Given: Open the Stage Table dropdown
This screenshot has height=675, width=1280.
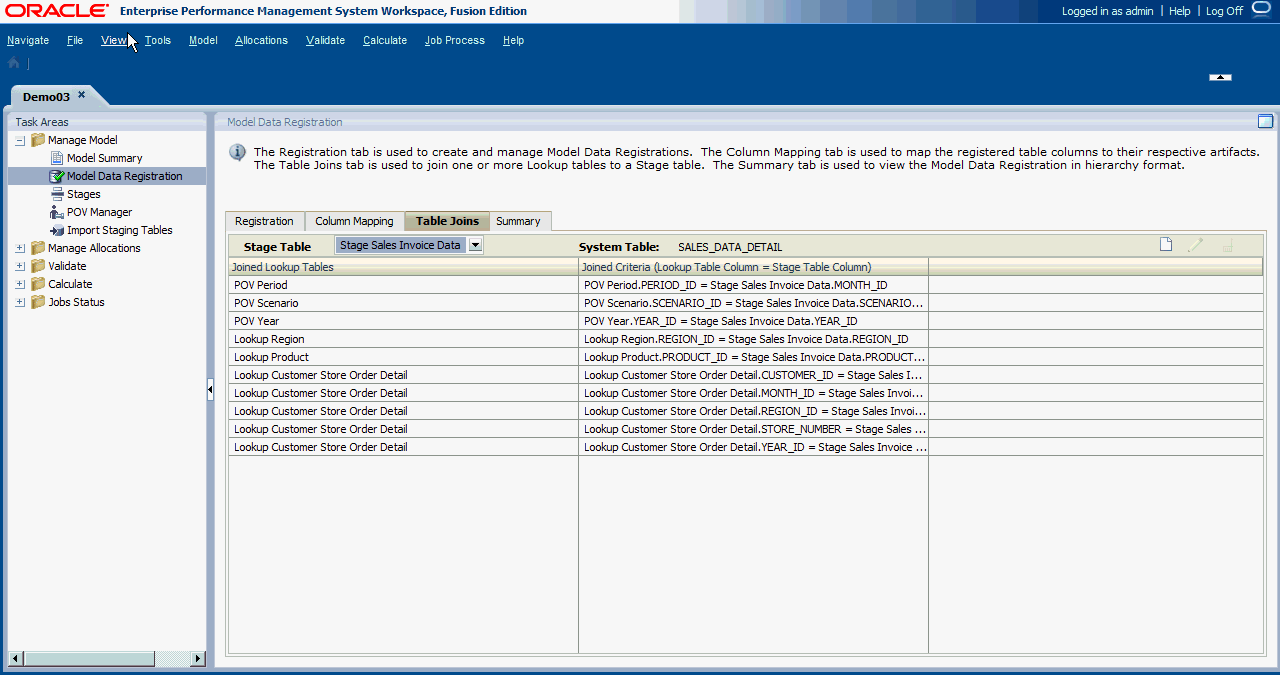Looking at the screenshot, I should (x=476, y=245).
